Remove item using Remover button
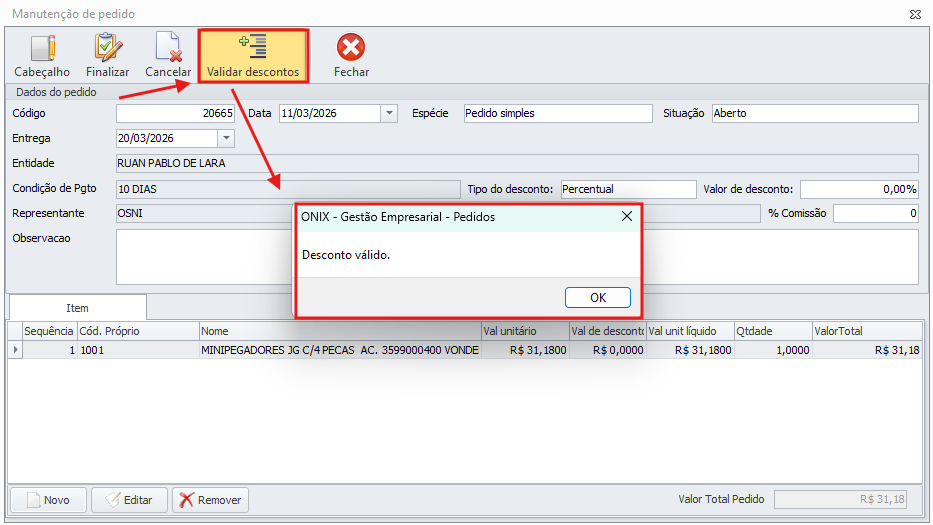 pyautogui.click(x=210, y=500)
